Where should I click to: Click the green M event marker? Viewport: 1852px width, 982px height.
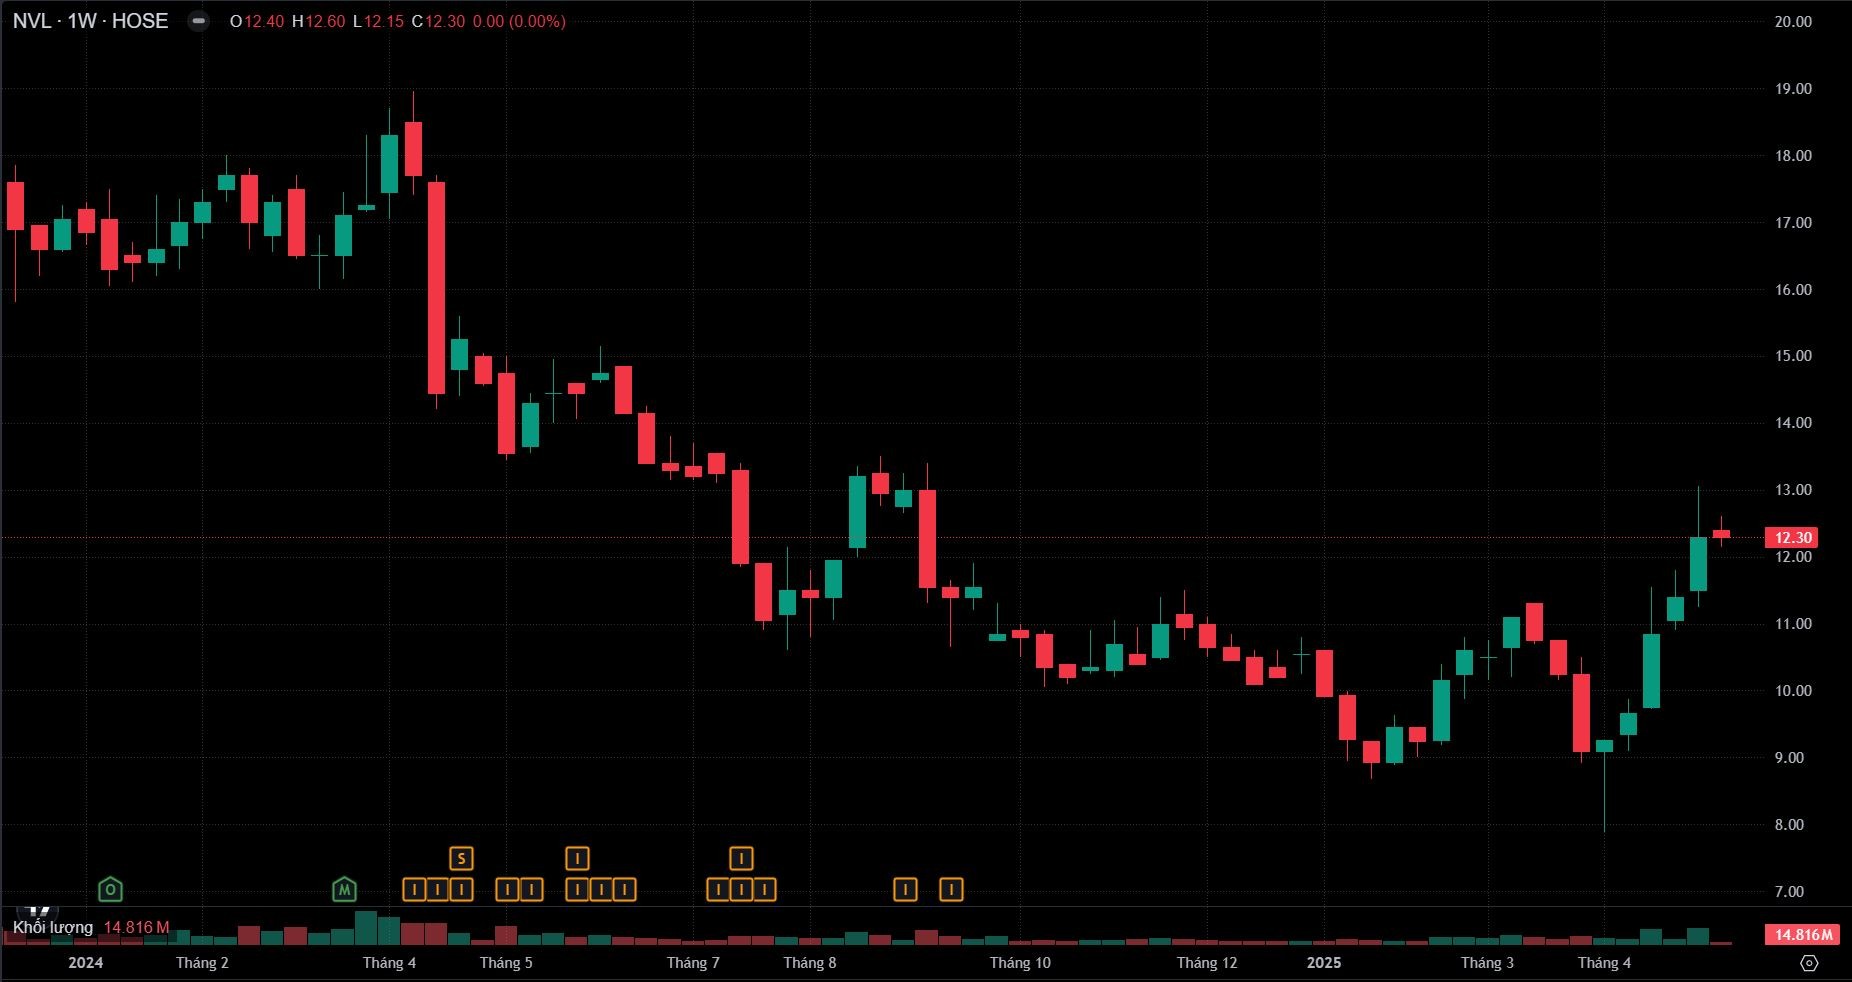tap(344, 889)
